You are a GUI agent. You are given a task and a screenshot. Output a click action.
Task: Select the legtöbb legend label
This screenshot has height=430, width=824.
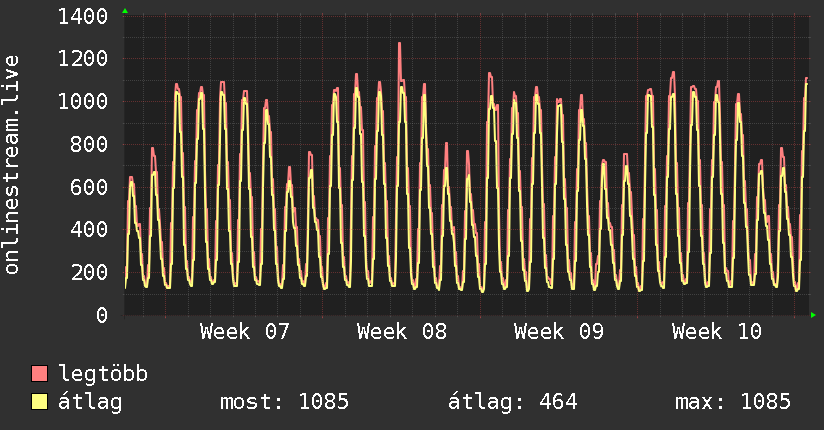click(103, 374)
